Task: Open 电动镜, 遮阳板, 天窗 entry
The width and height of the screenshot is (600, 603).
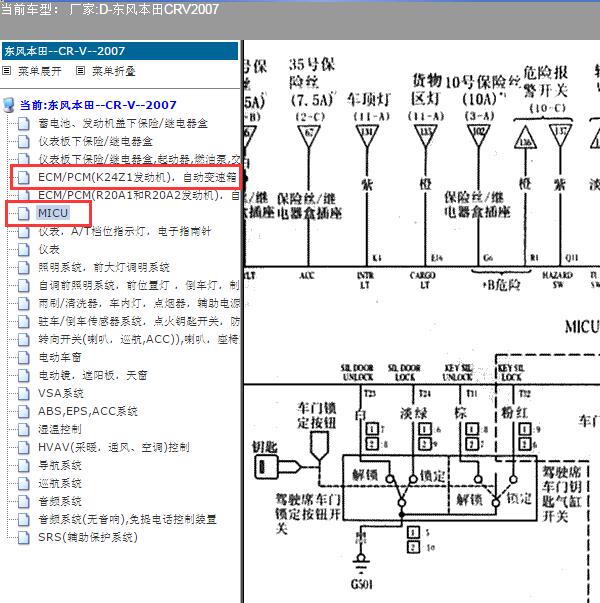Action: (93, 375)
